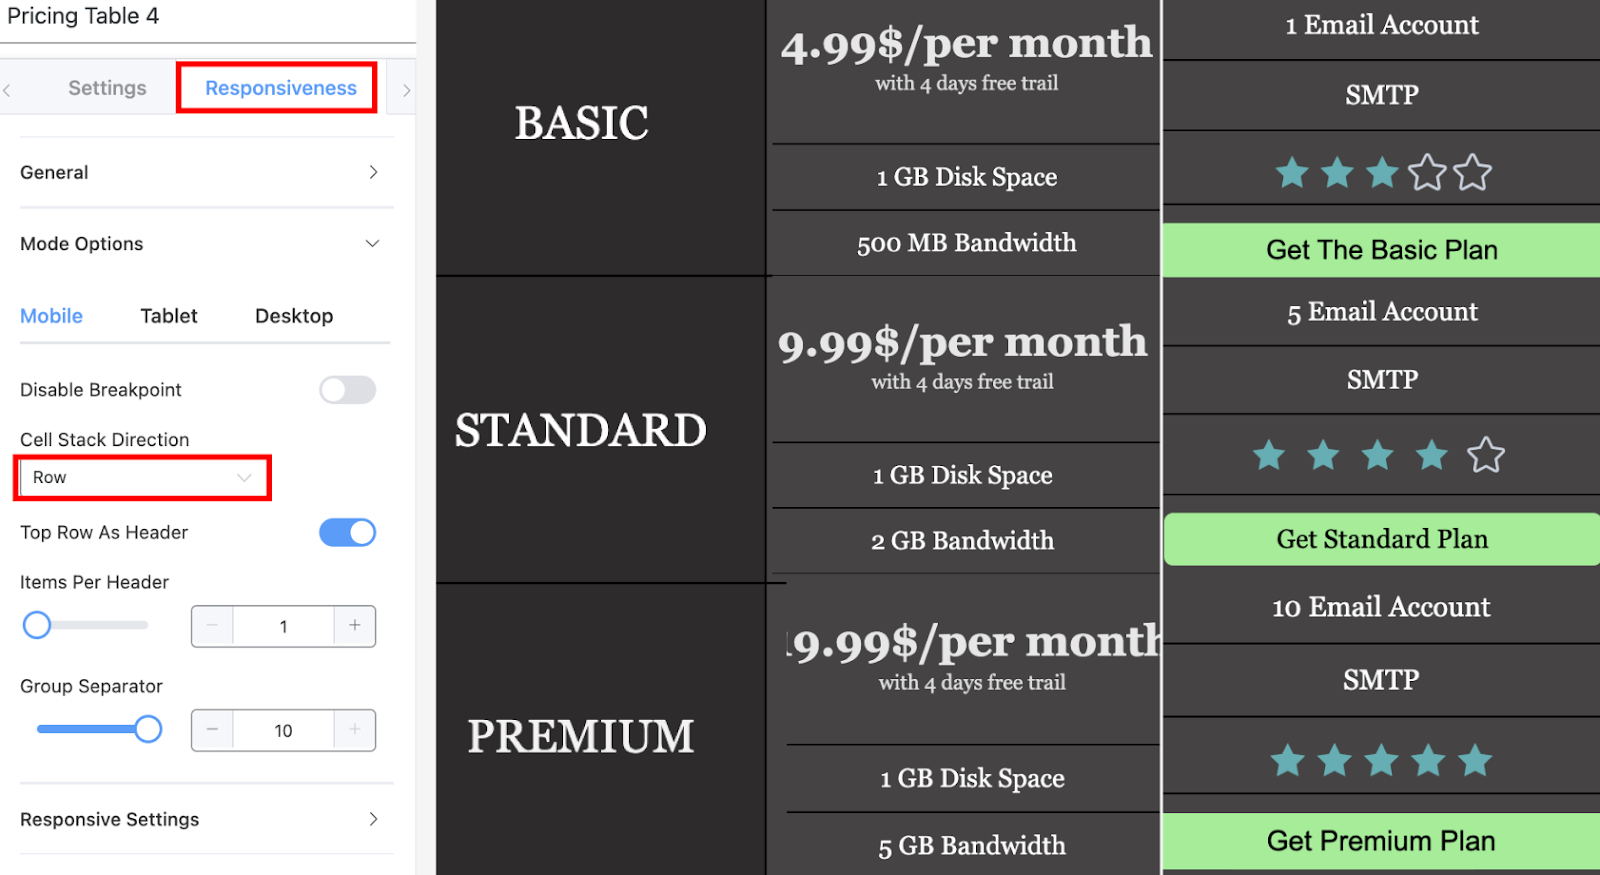Open the Cell Stack Direction dropdown
The image size is (1600, 875).
[142, 477]
